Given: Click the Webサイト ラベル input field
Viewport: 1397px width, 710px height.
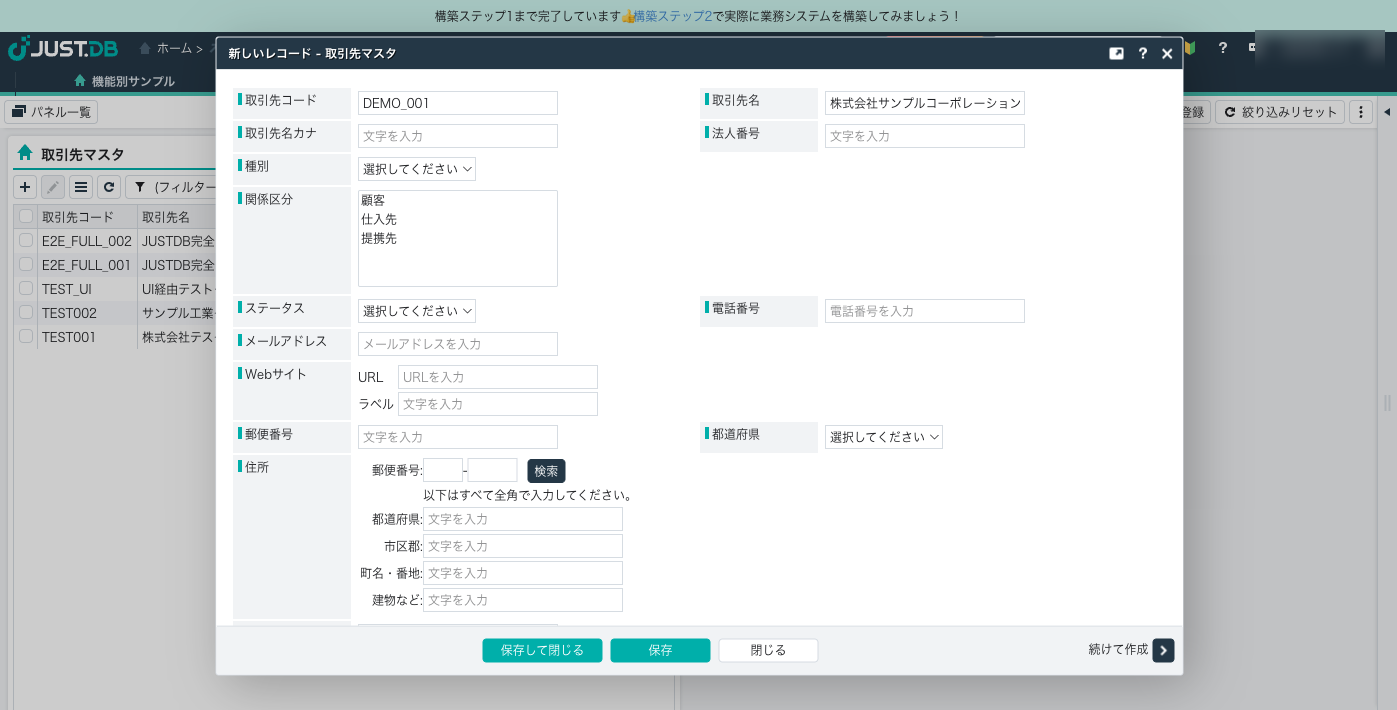Looking at the screenshot, I should 498,404.
